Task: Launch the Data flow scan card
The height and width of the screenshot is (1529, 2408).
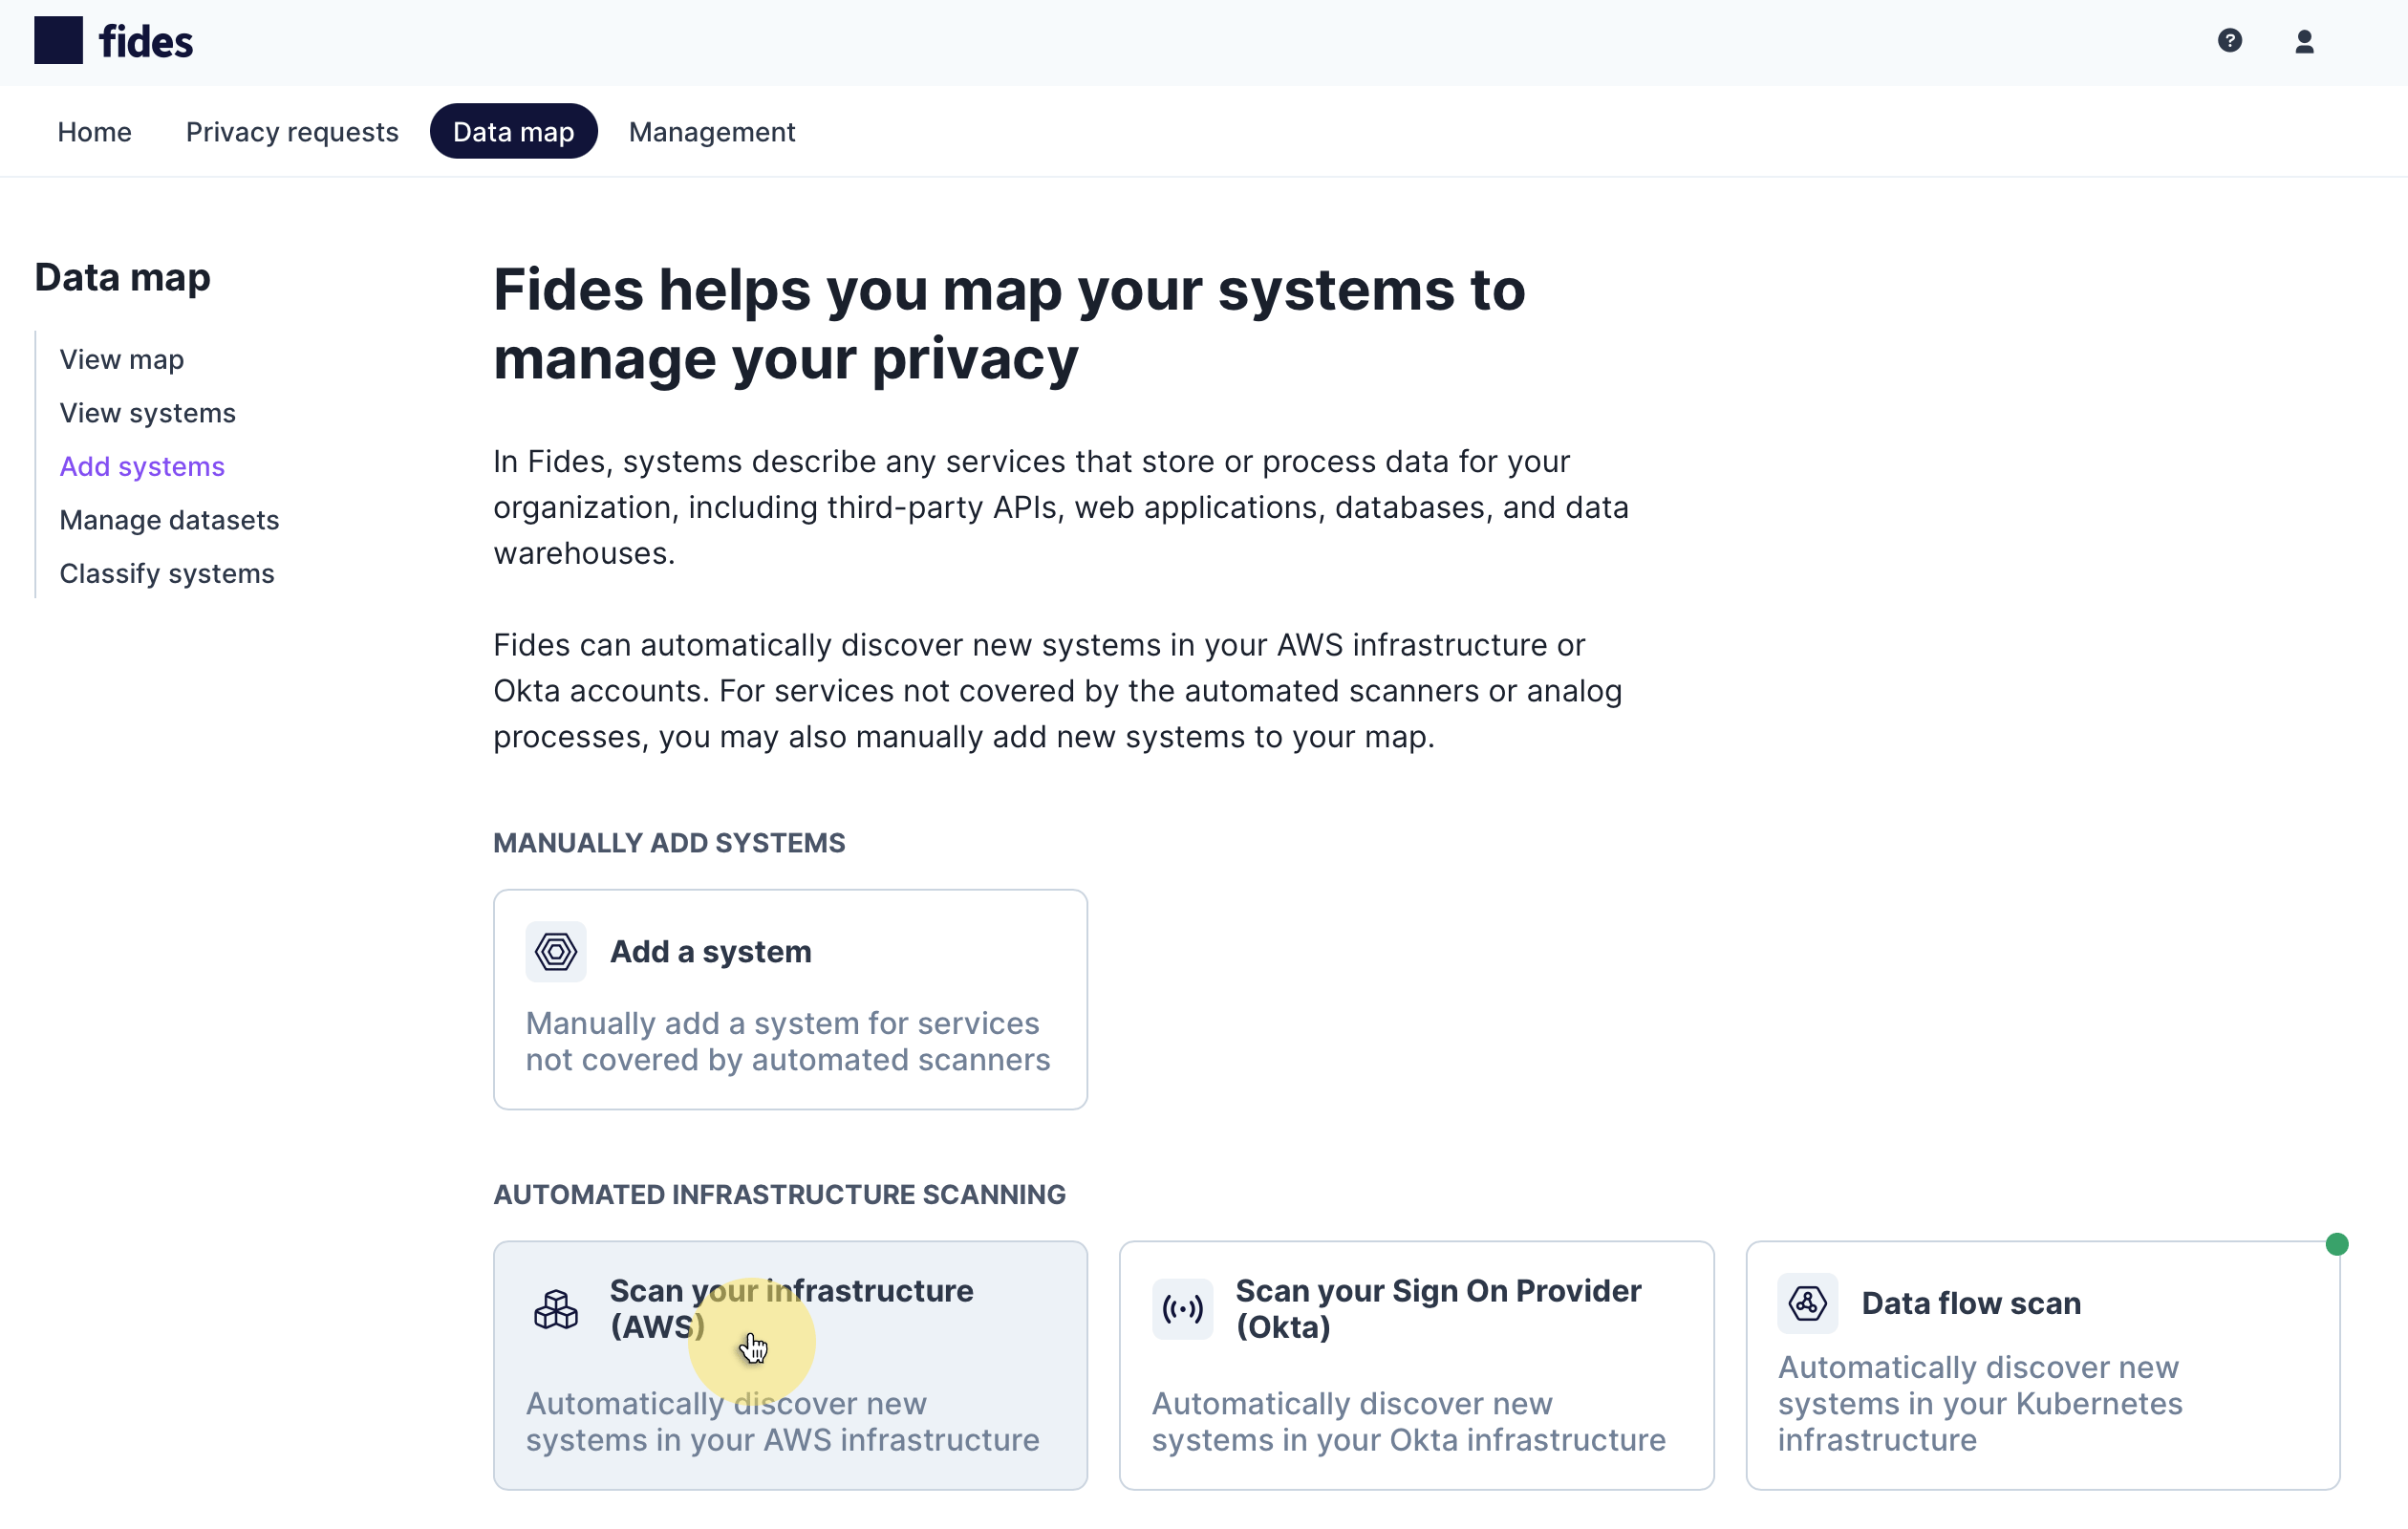Action: 2042,1365
